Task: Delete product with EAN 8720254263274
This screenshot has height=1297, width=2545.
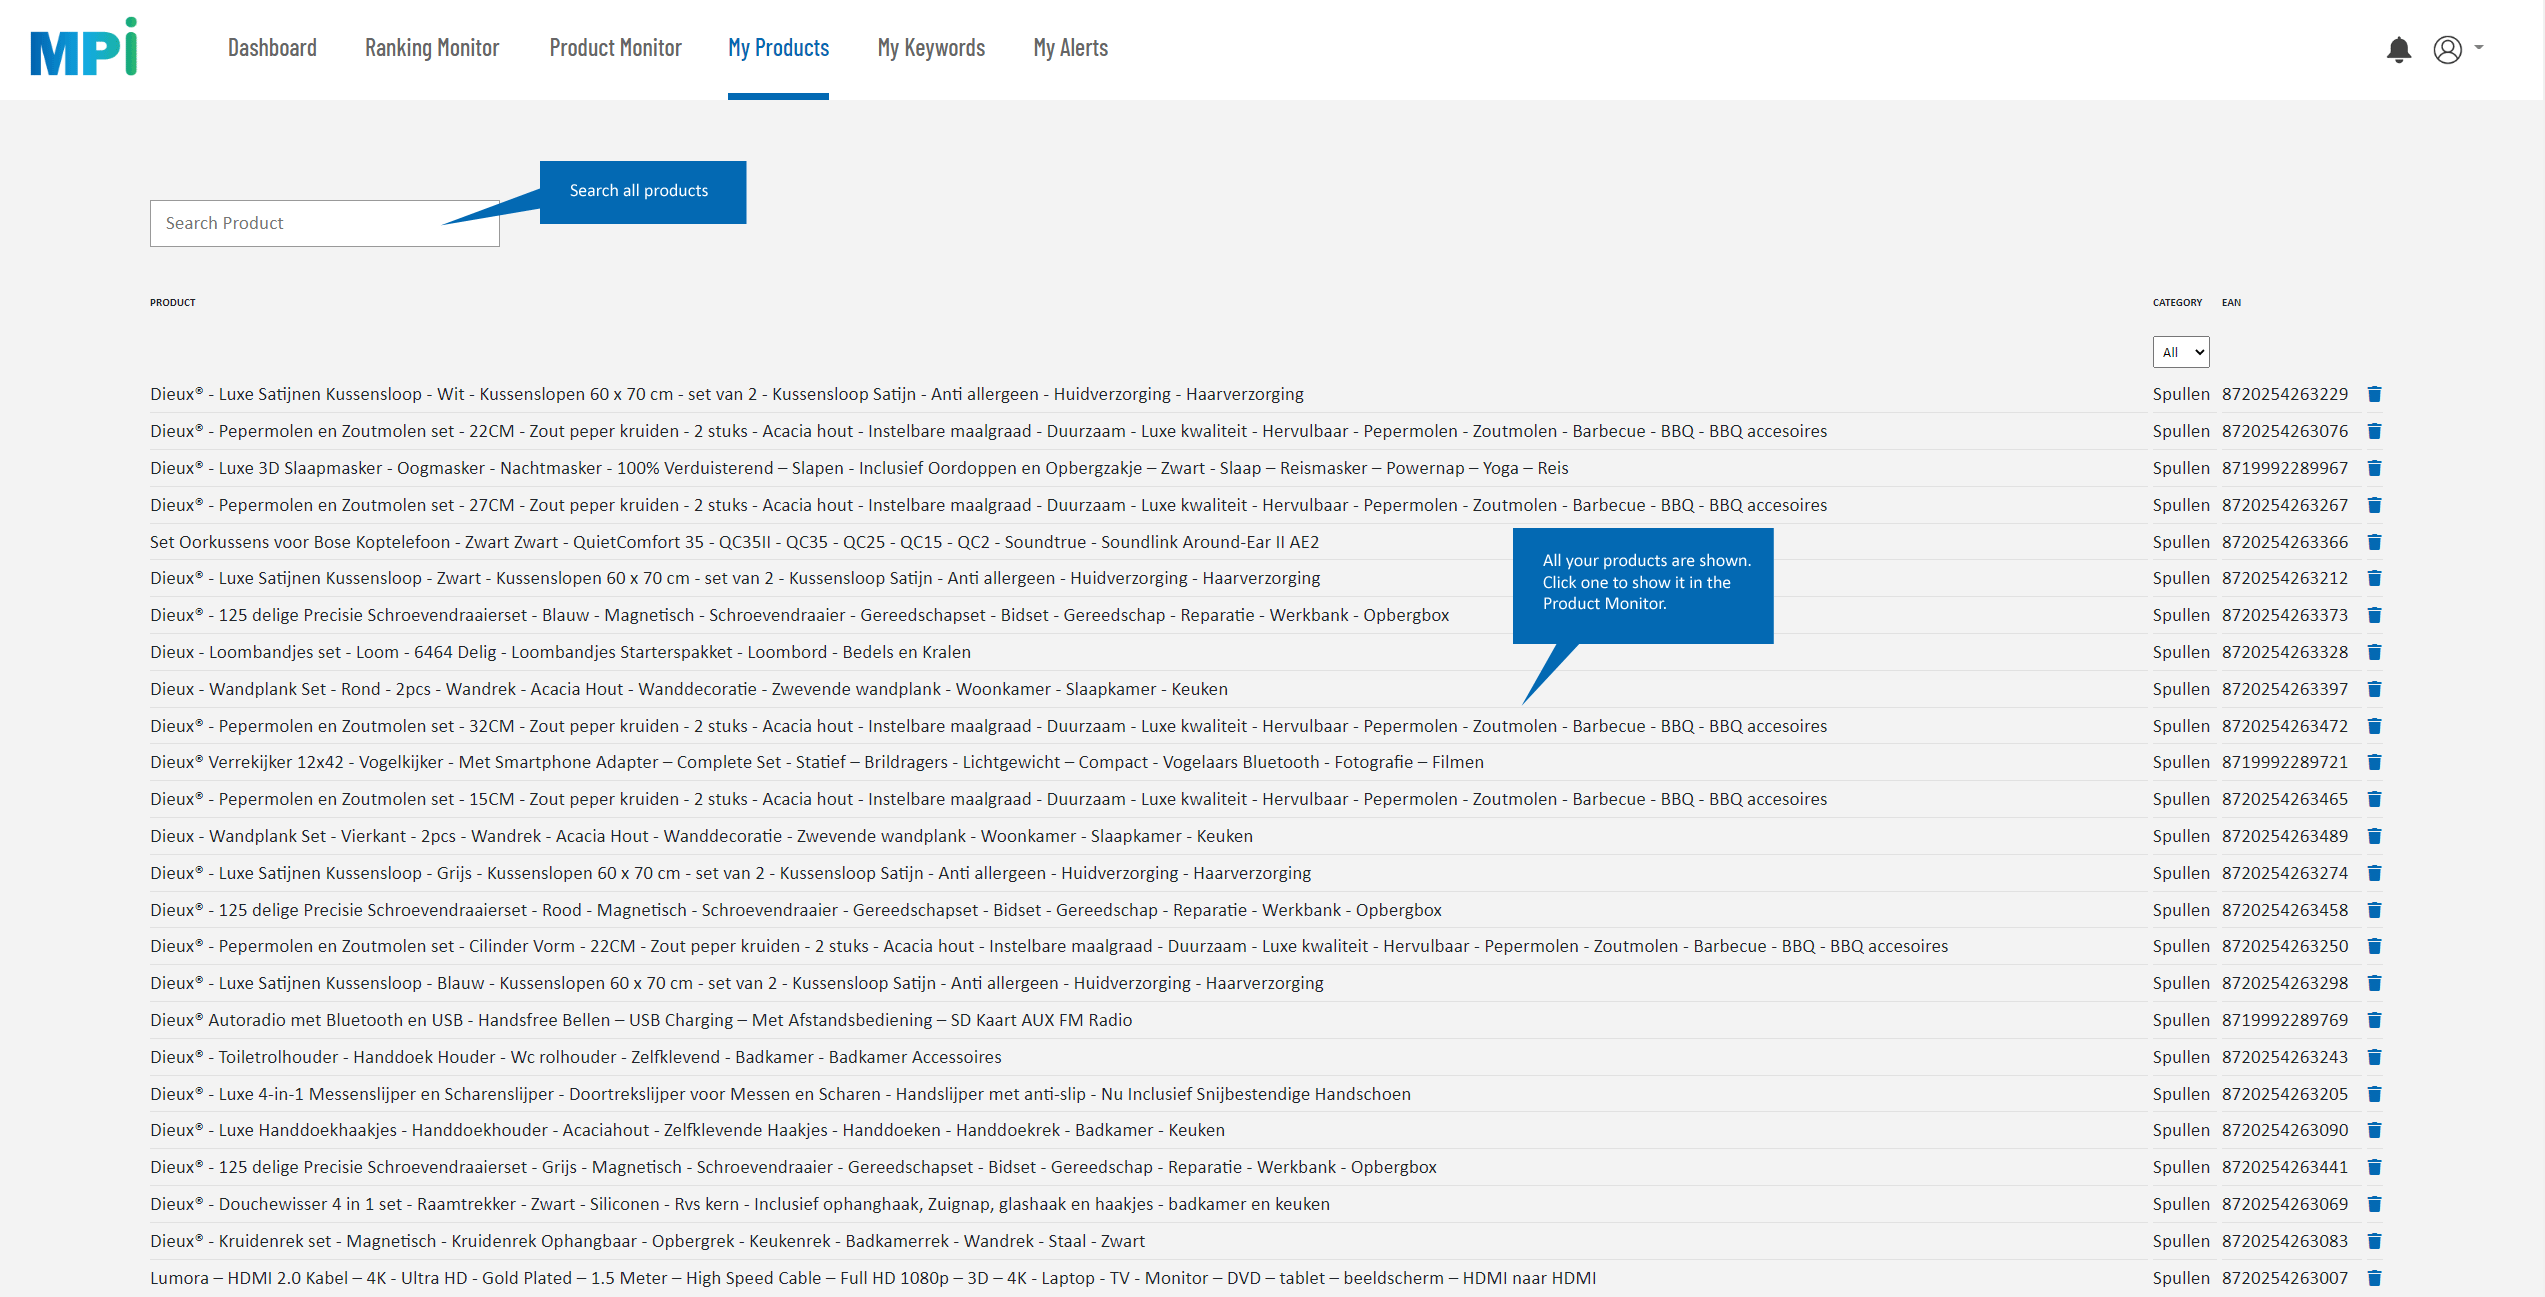Action: point(2374,873)
